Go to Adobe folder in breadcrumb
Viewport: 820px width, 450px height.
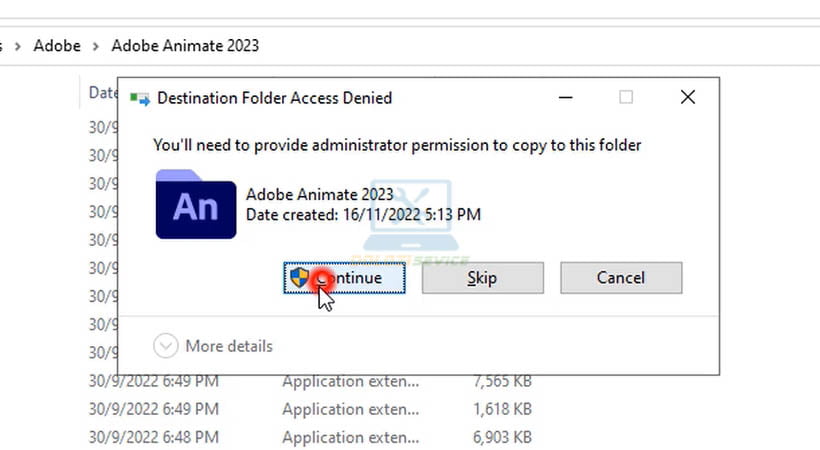pyautogui.click(x=57, y=45)
